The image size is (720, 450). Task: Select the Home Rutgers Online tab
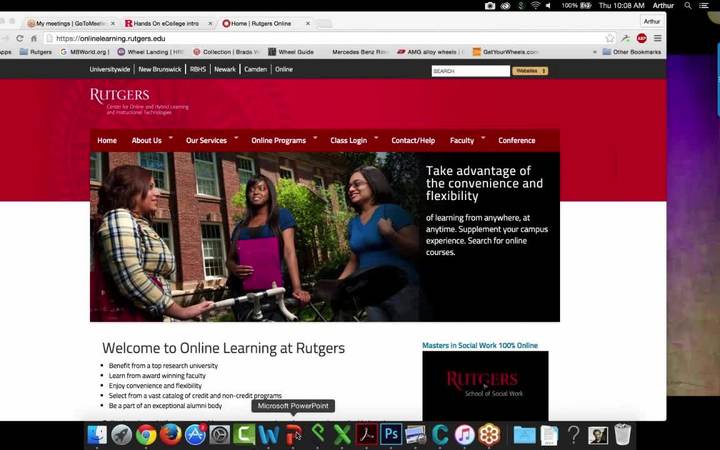pos(261,23)
